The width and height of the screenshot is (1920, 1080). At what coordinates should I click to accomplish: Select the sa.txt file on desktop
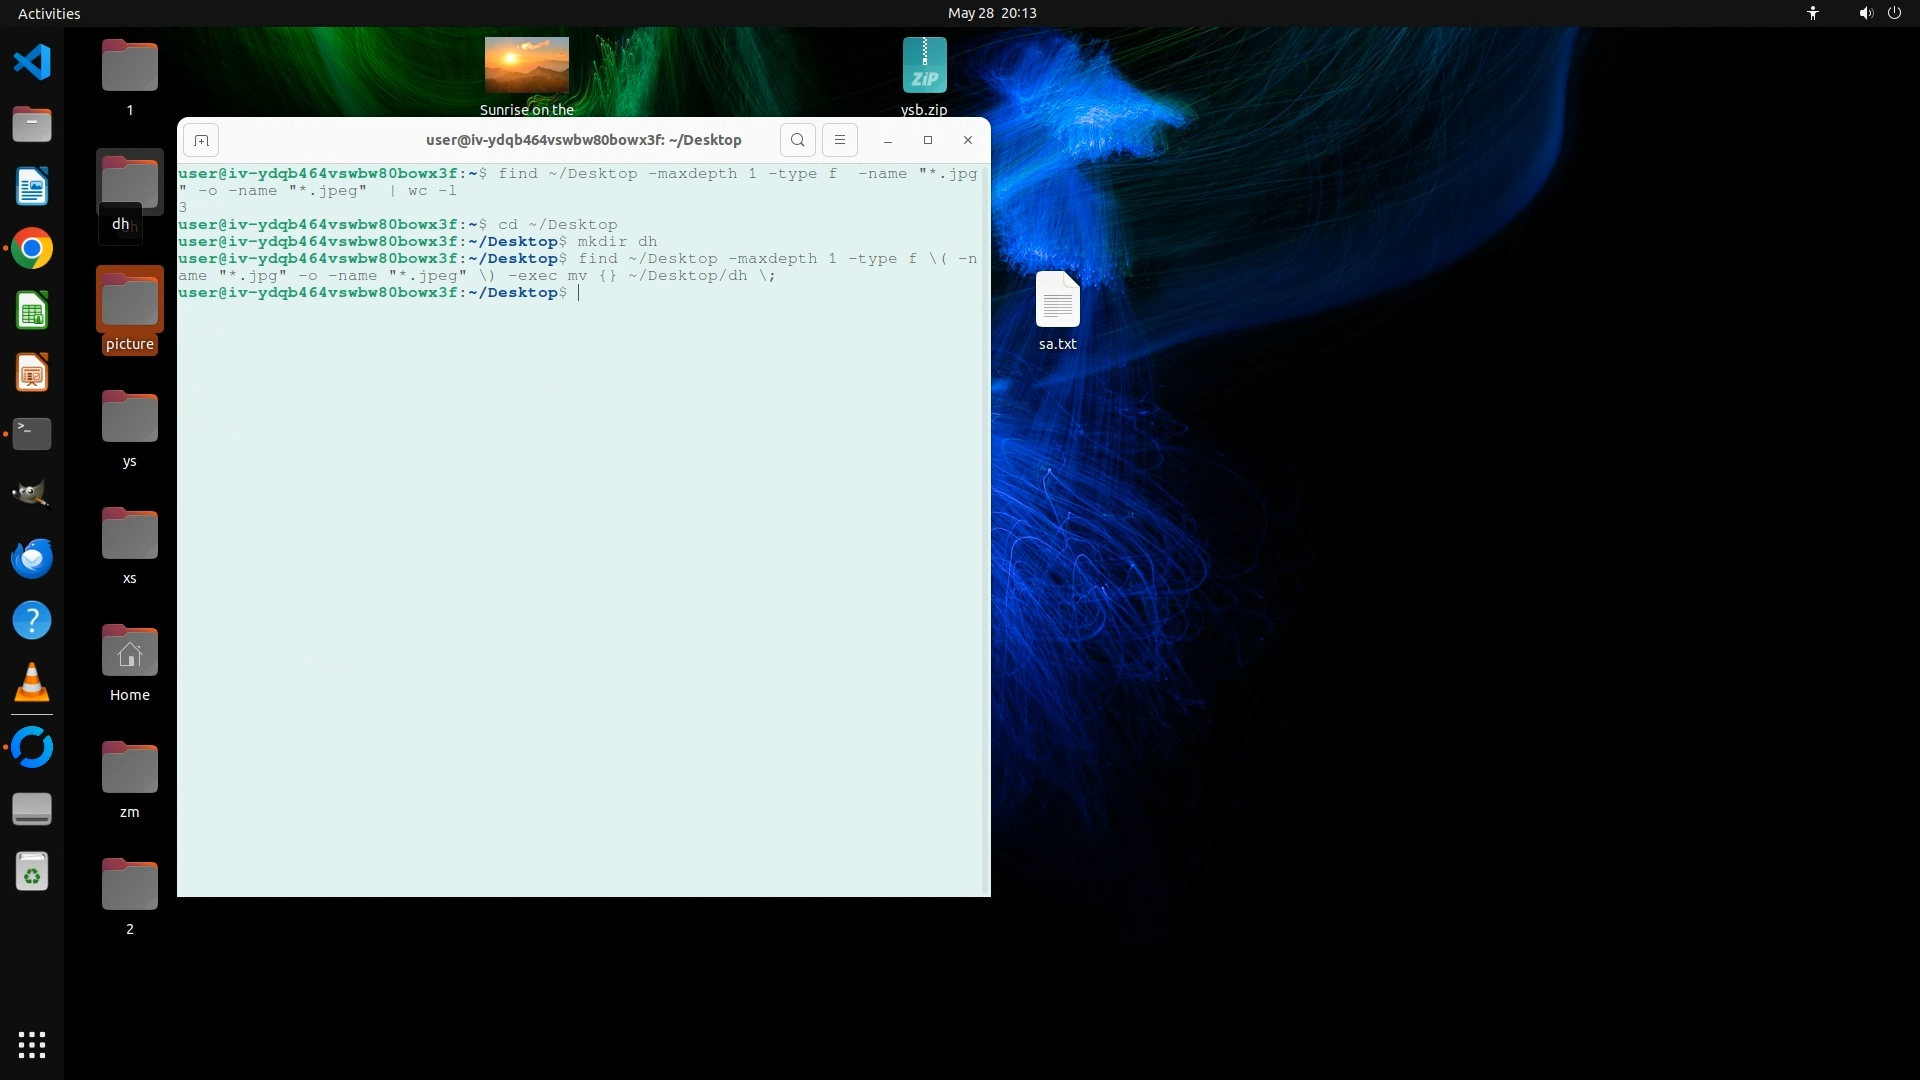click(x=1057, y=300)
